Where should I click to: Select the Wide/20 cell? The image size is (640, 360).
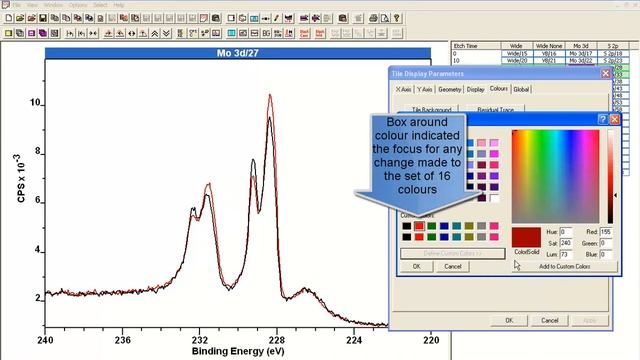(517, 60)
